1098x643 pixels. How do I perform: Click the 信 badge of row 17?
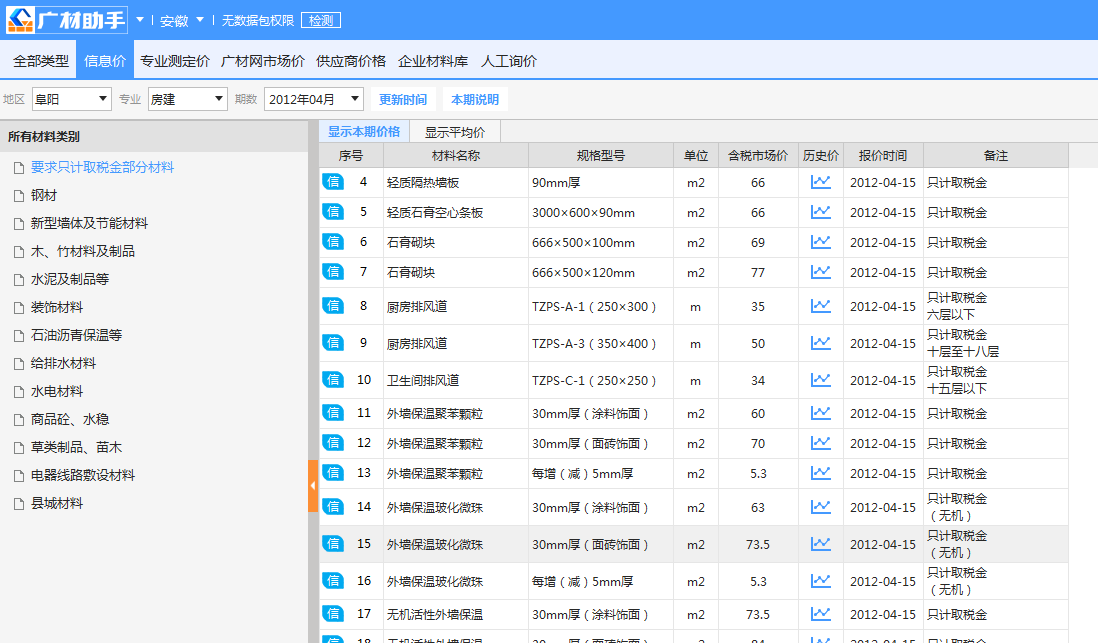(x=333, y=614)
